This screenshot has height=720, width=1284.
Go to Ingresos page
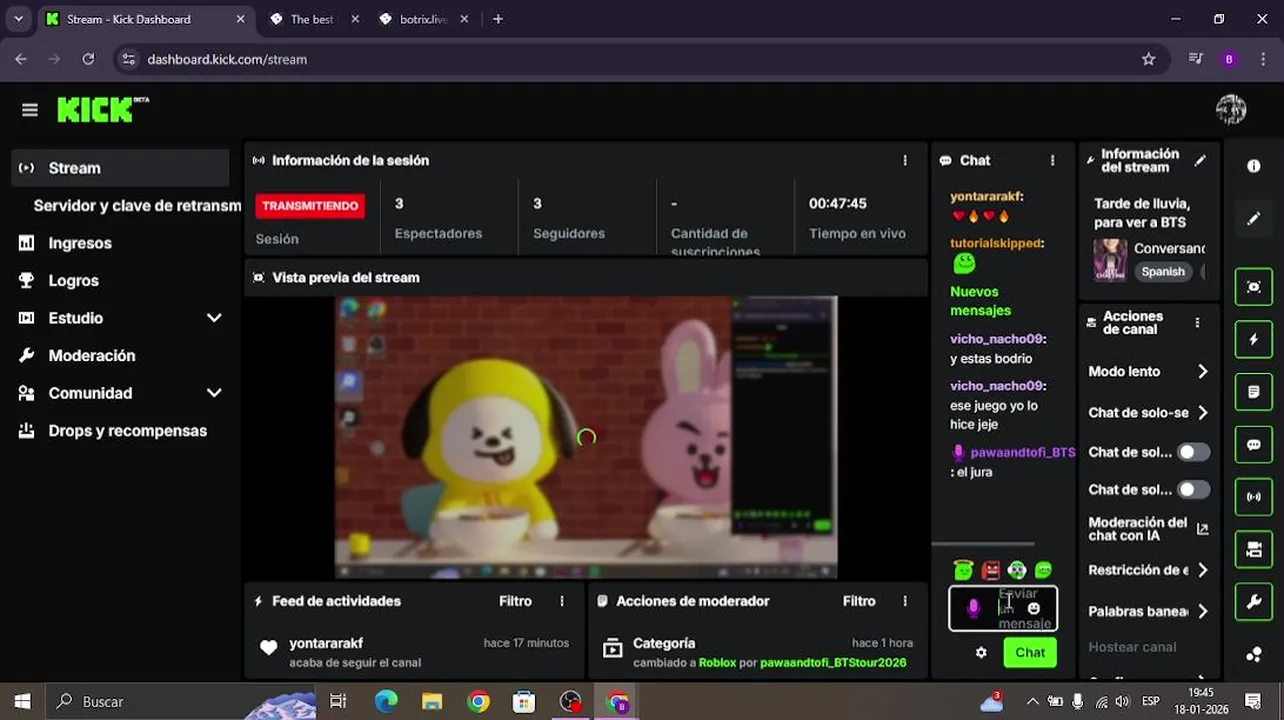[x=80, y=243]
